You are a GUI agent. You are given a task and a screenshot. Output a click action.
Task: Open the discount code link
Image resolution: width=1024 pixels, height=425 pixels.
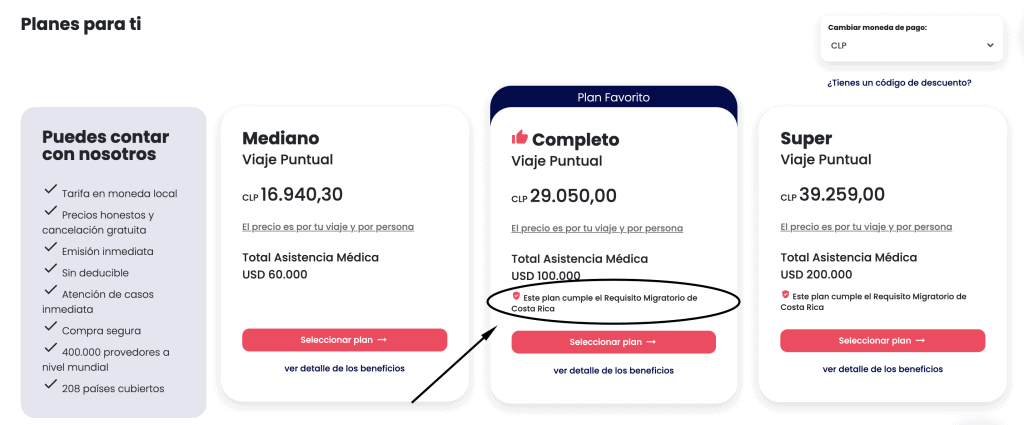(x=899, y=83)
